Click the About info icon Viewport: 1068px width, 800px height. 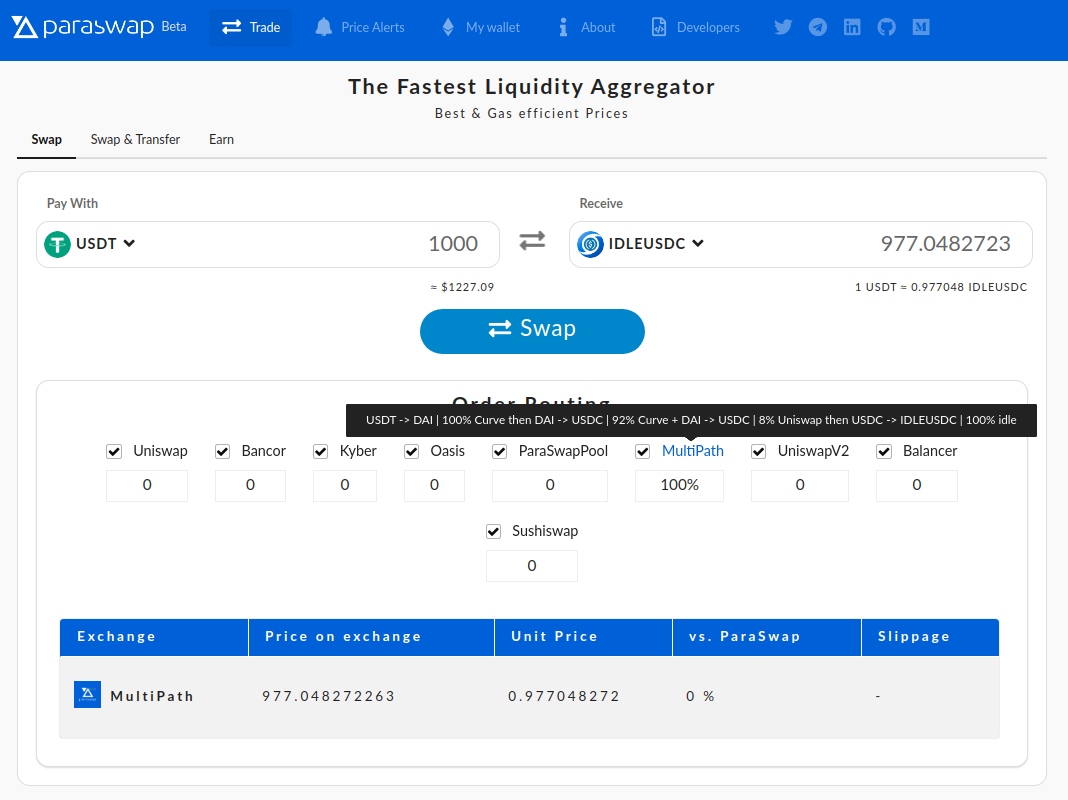563,27
